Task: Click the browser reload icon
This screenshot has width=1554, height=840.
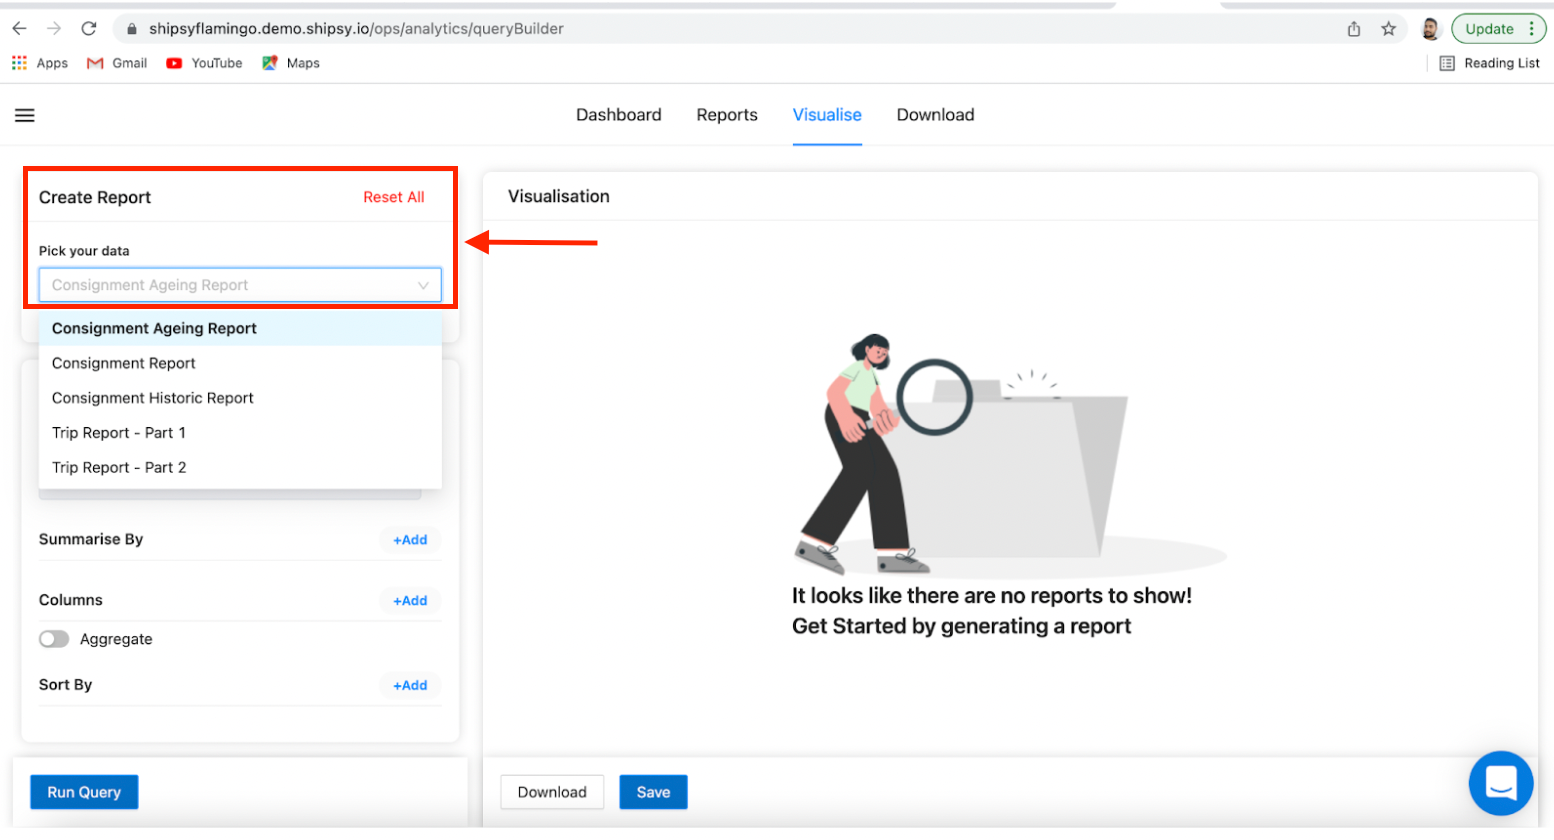Action: pyautogui.click(x=89, y=29)
